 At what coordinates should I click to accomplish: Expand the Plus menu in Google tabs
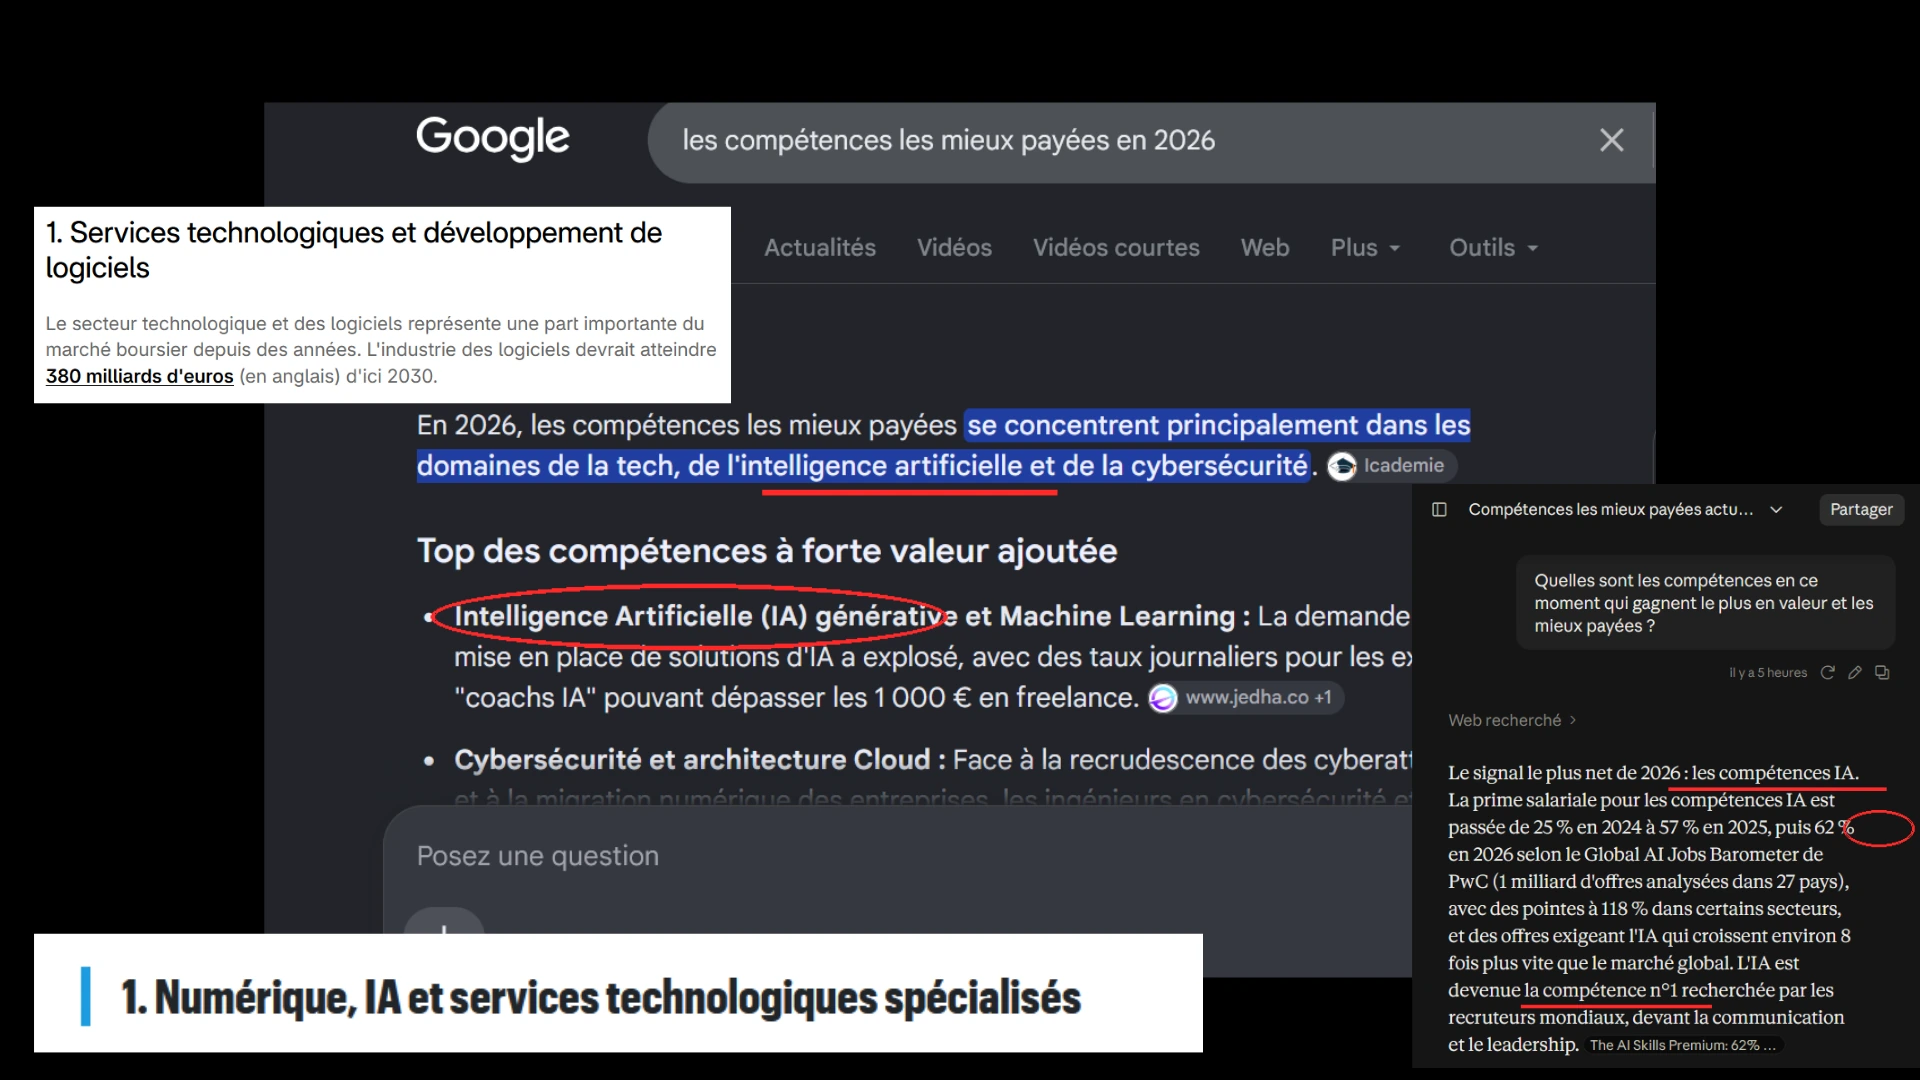(1365, 248)
